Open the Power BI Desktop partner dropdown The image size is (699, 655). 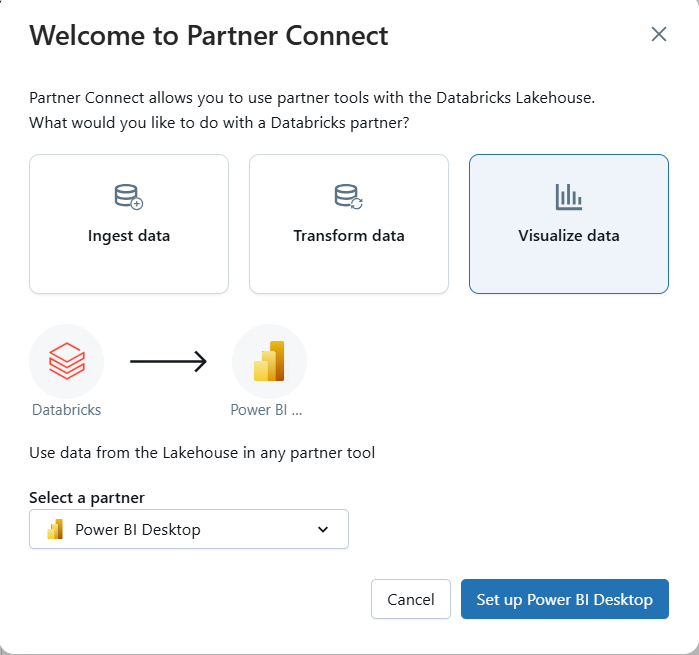(x=189, y=530)
